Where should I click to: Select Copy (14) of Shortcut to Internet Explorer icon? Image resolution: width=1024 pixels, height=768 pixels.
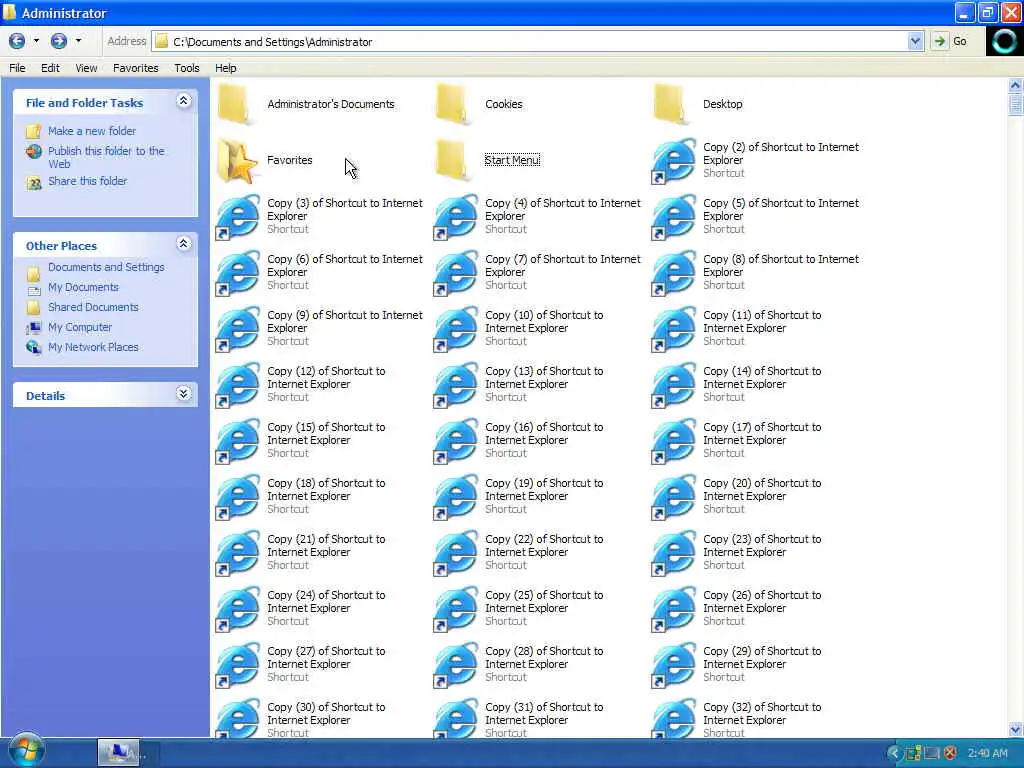pos(673,385)
